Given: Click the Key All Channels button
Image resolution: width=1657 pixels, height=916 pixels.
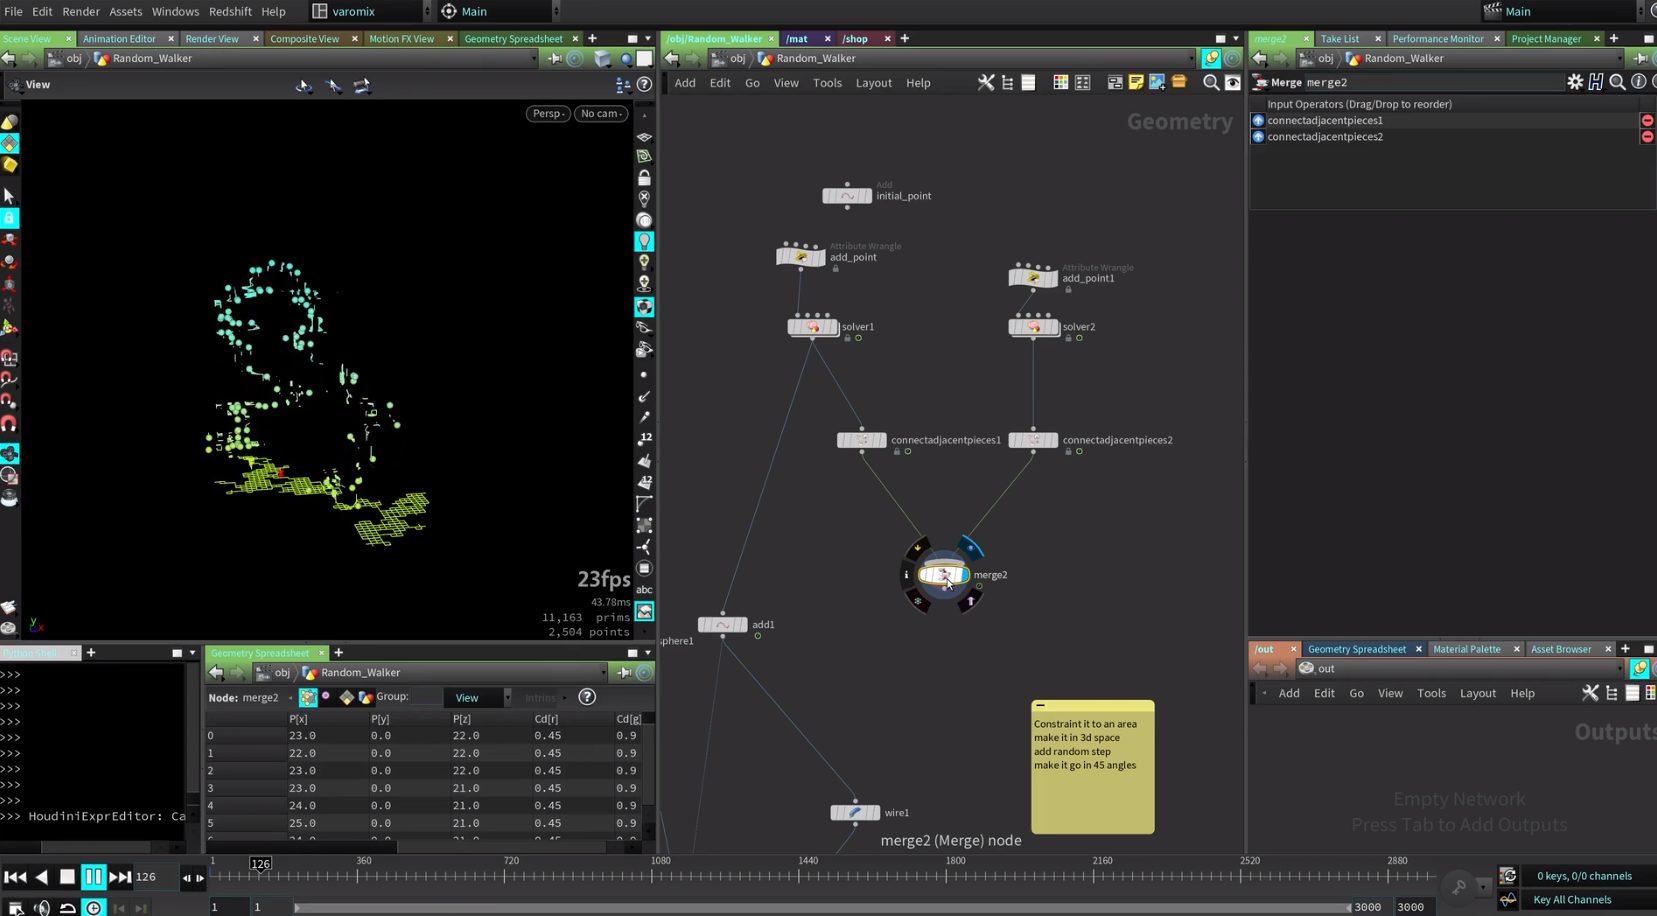Looking at the screenshot, I should (1572, 900).
